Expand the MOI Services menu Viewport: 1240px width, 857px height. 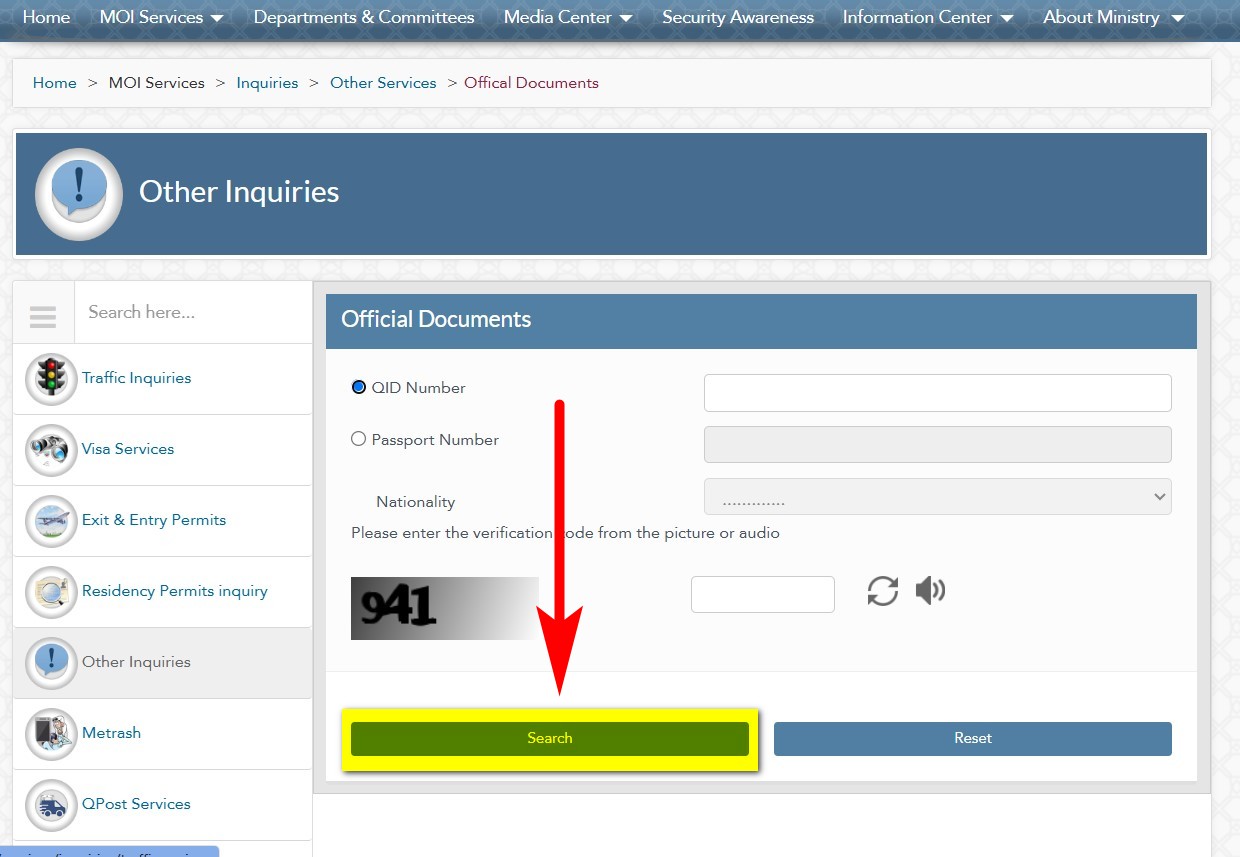(161, 17)
